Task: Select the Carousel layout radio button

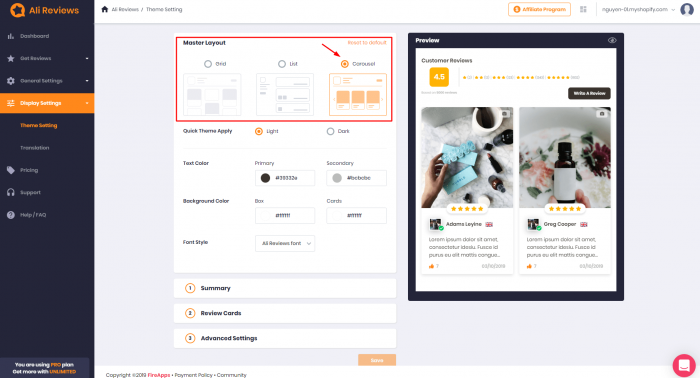Action: coord(345,64)
